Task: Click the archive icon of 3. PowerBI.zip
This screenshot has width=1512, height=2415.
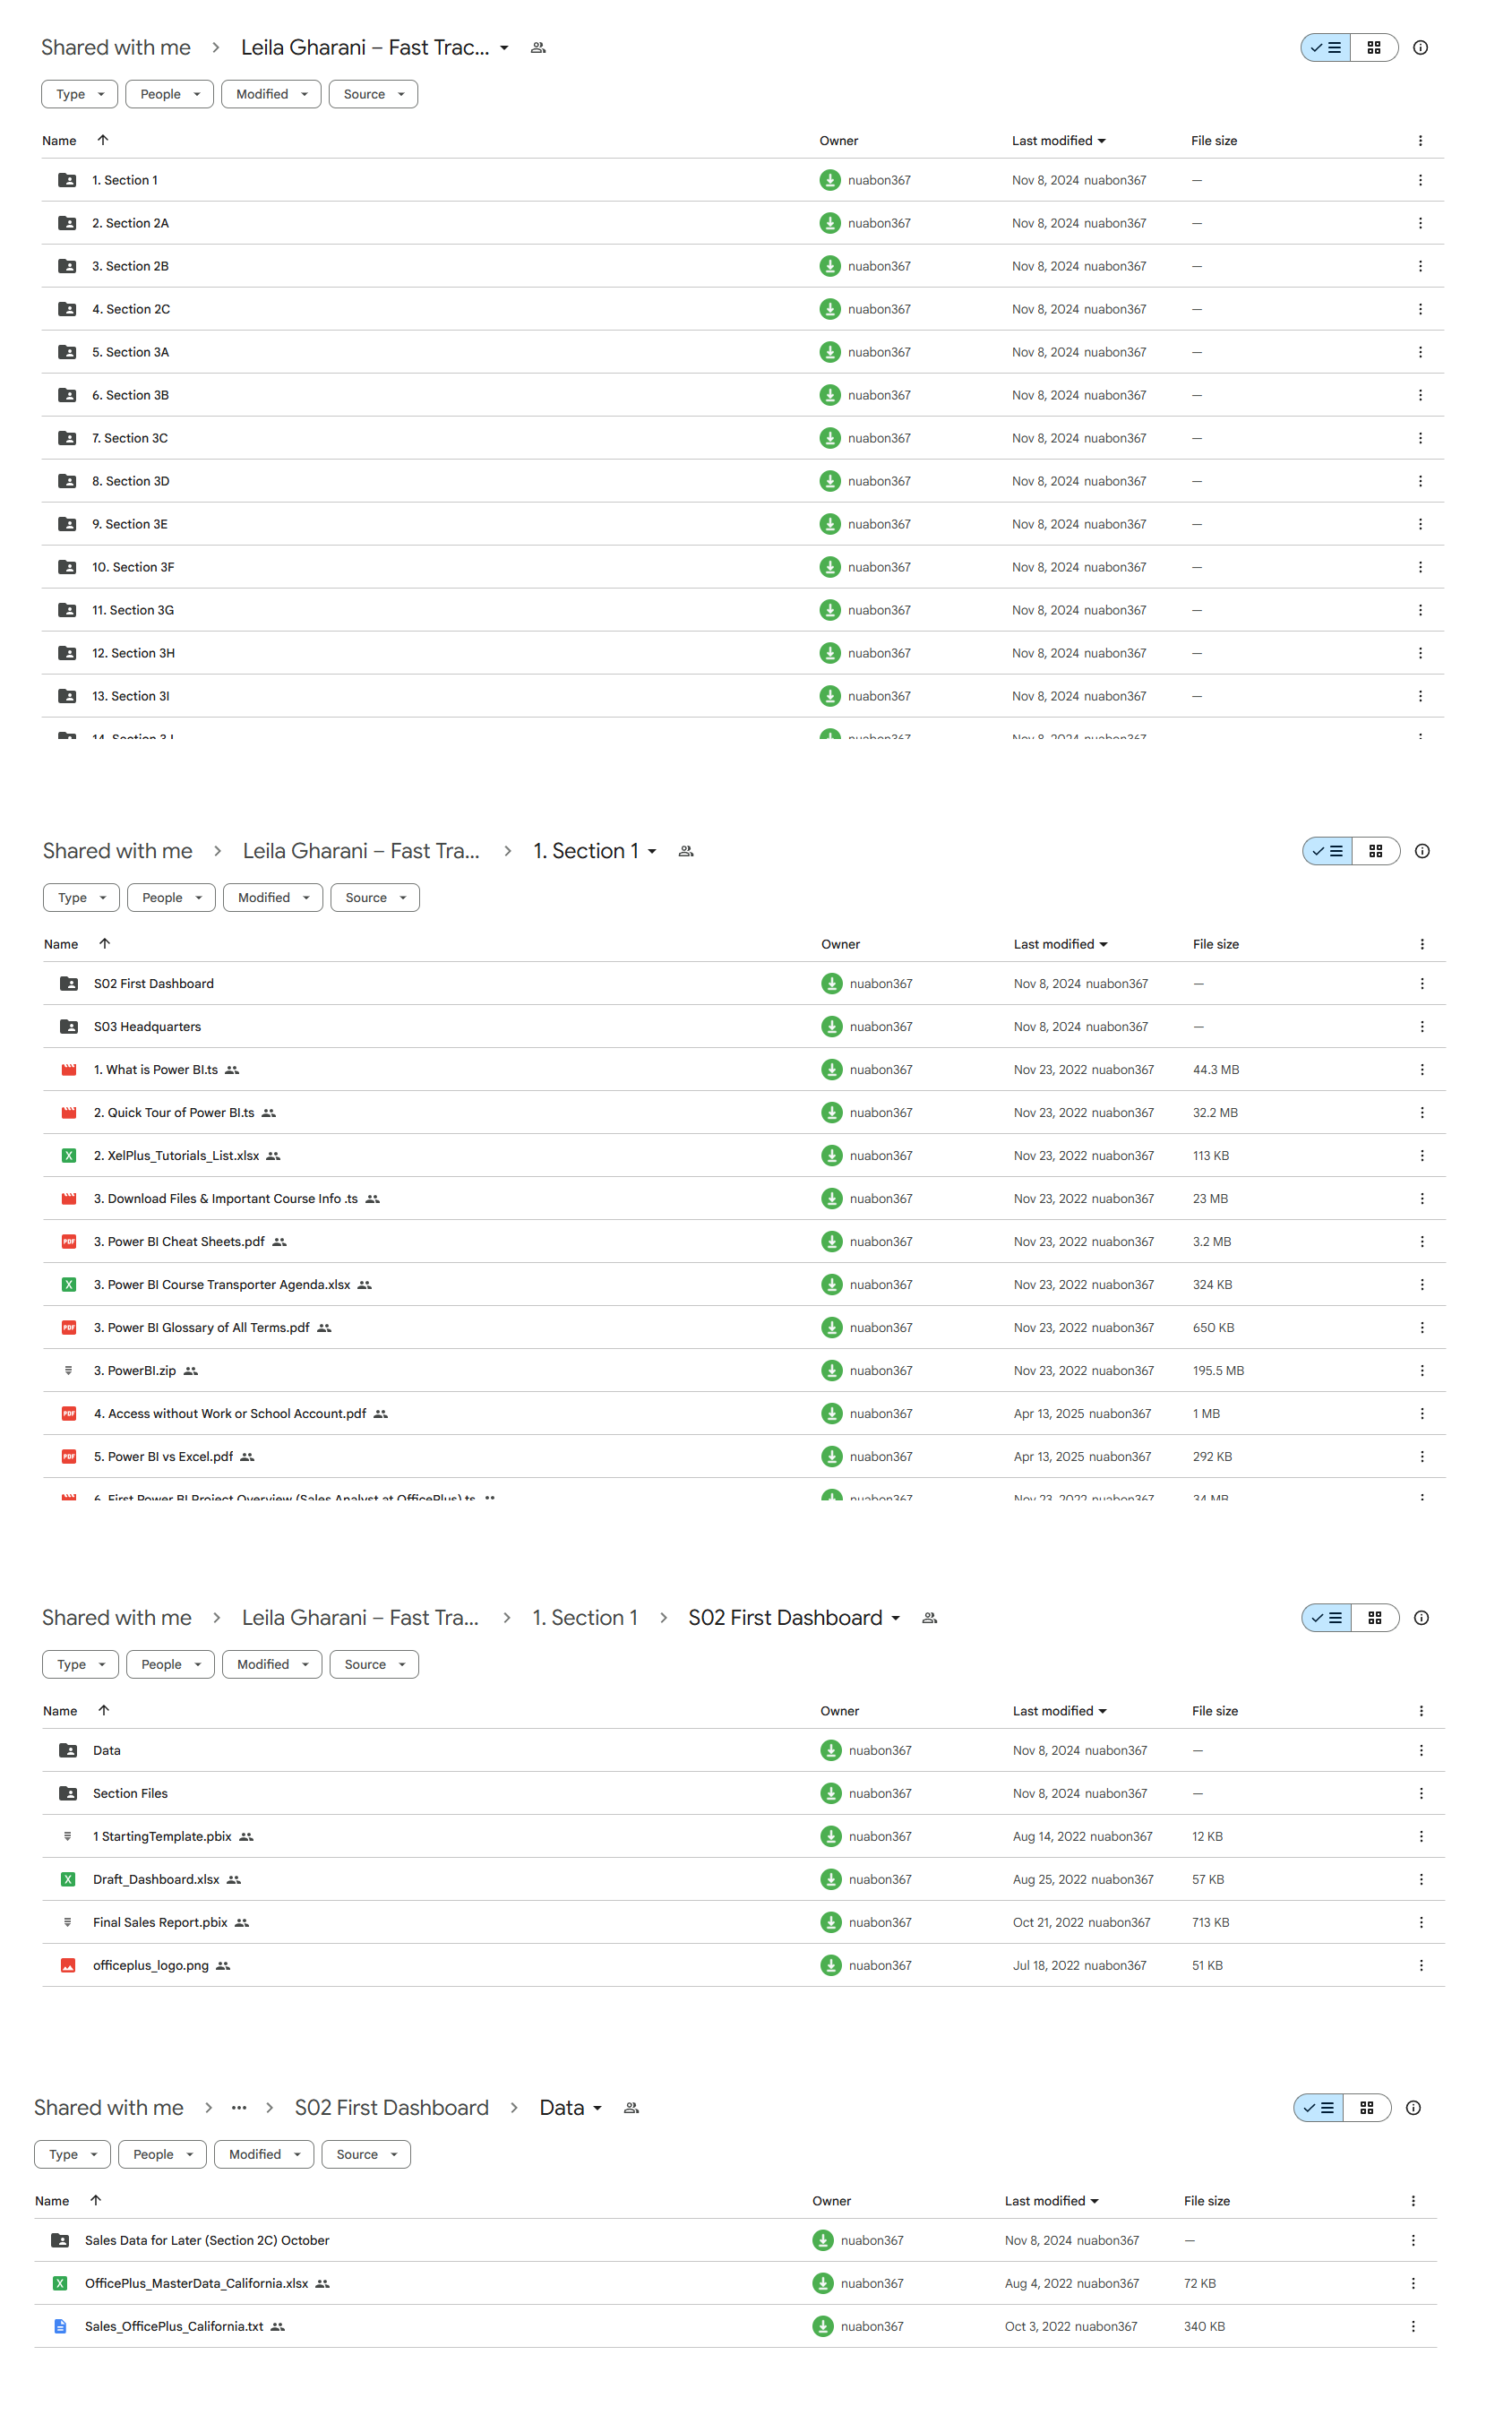Action: [69, 1371]
